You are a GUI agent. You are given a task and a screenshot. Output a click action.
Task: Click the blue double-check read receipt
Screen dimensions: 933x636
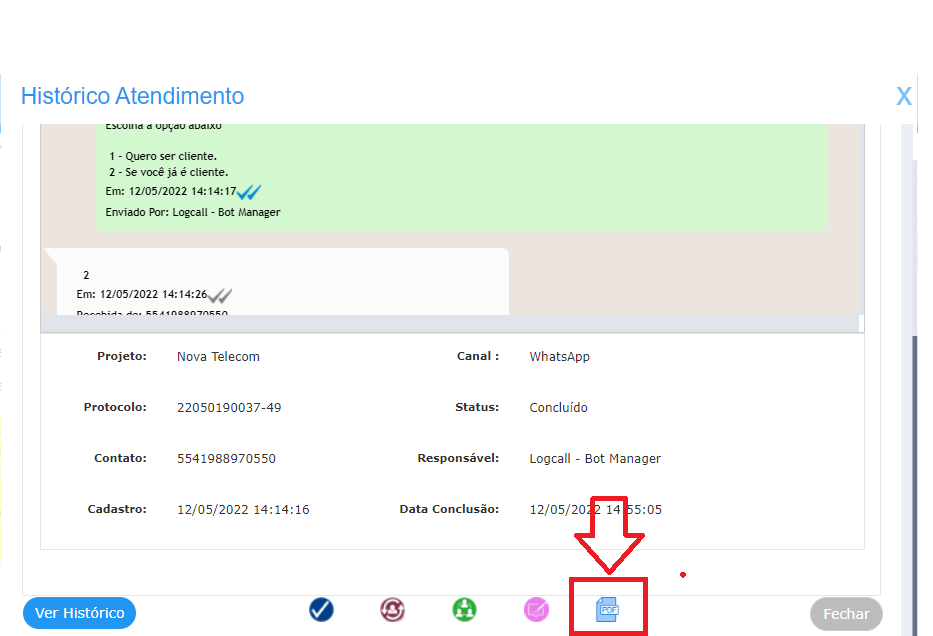point(249,192)
